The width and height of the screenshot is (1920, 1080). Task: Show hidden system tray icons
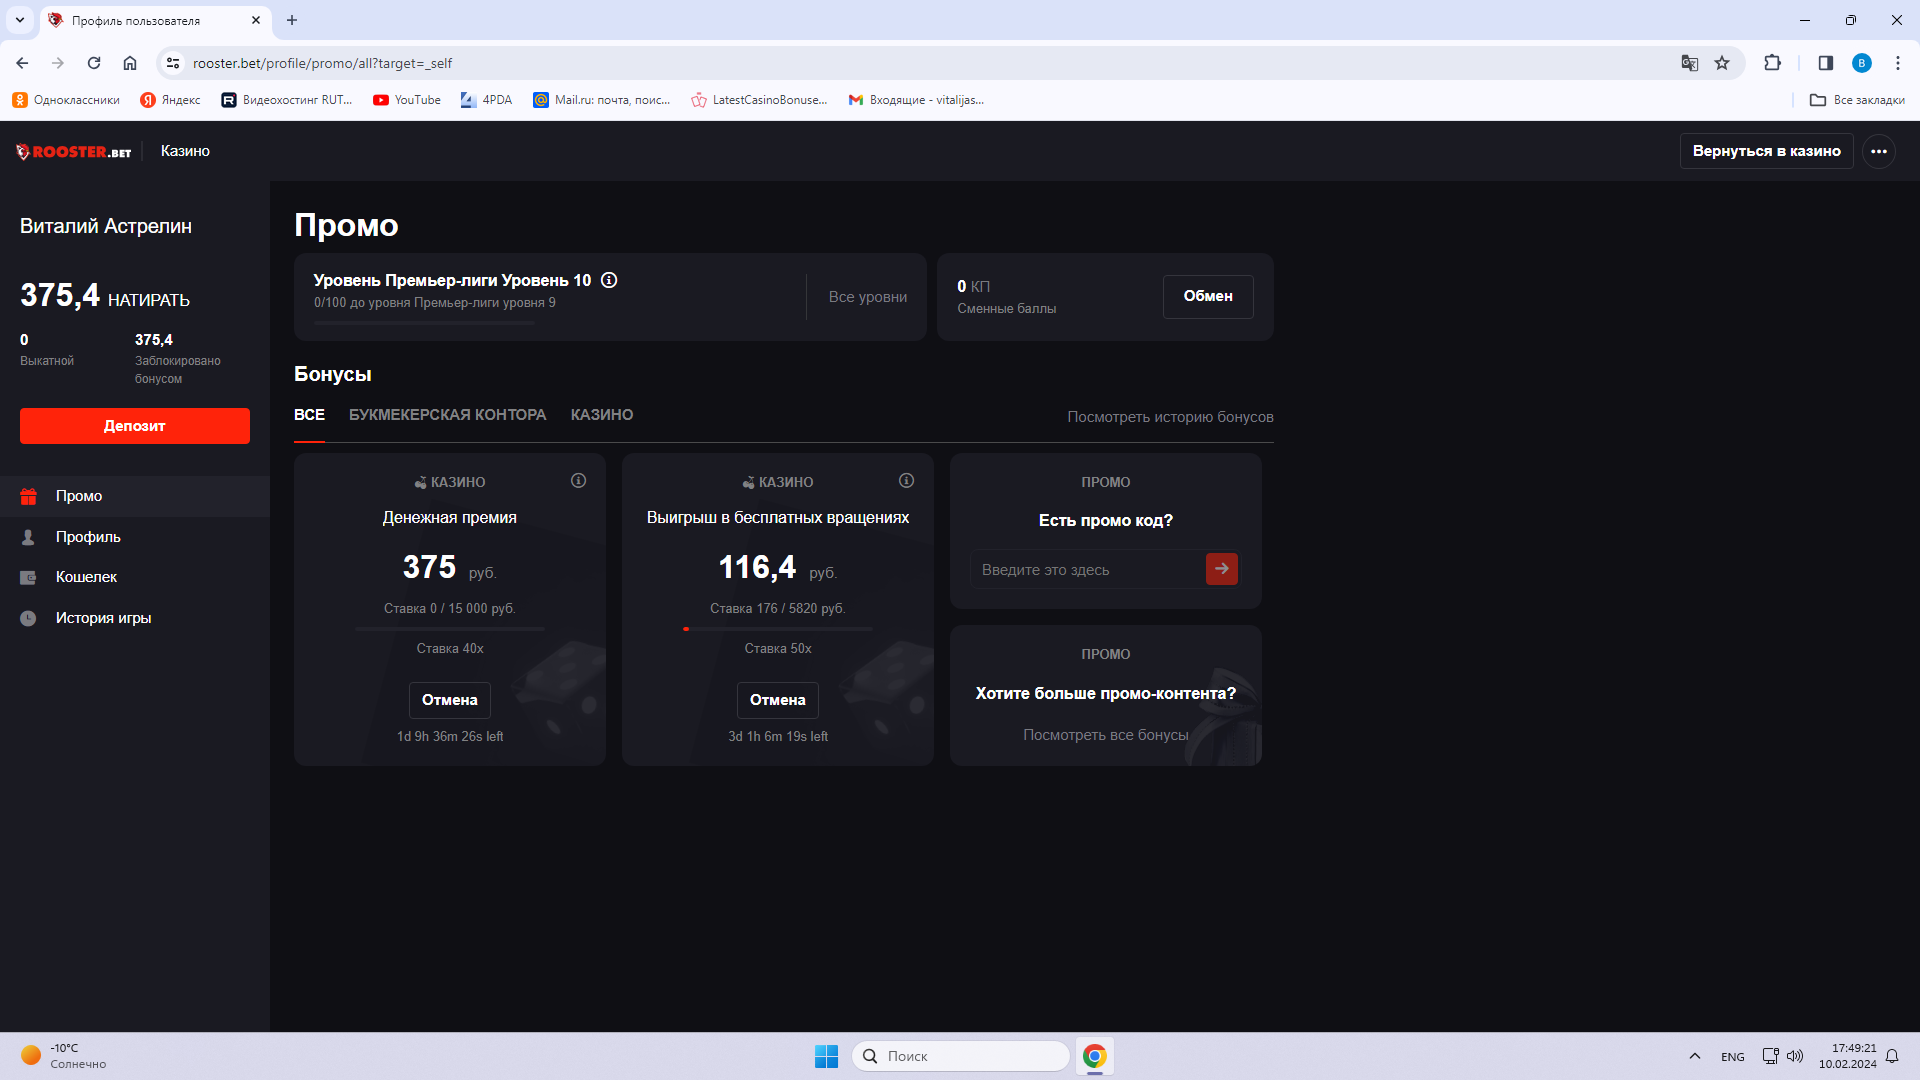tap(1694, 1056)
